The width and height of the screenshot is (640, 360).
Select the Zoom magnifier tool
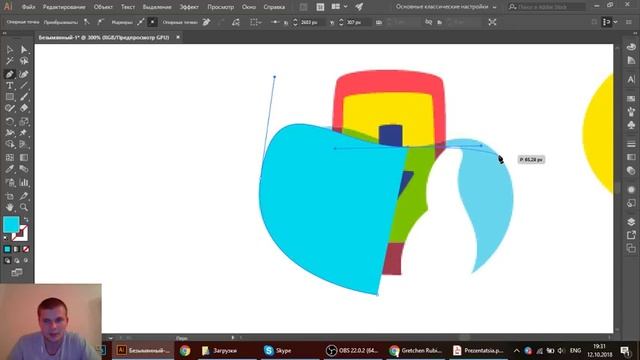point(24,207)
